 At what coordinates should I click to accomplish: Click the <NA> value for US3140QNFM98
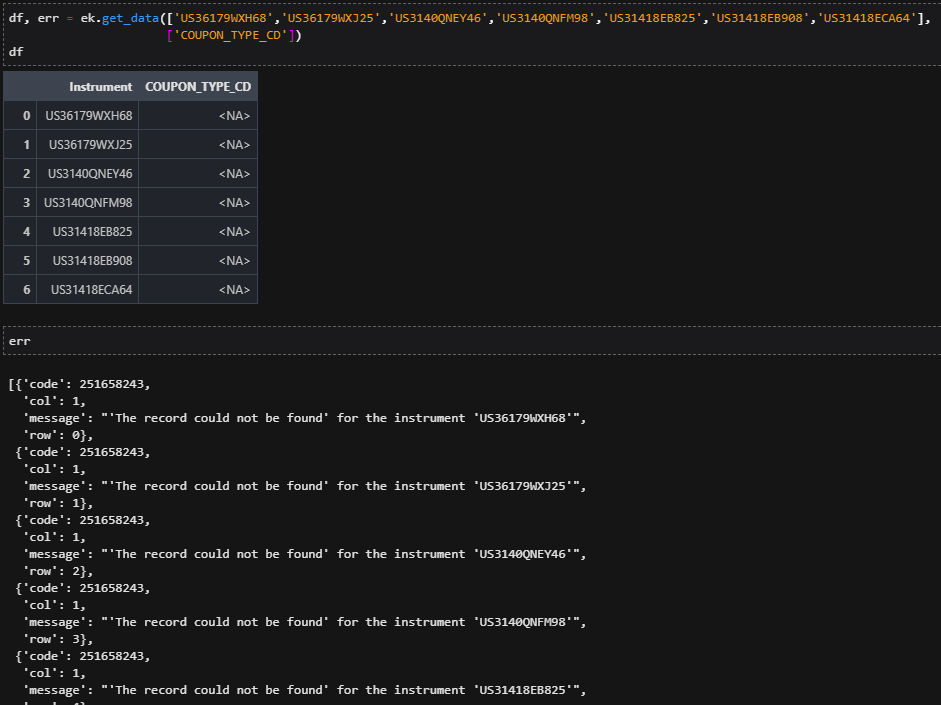tap(198, 203)
